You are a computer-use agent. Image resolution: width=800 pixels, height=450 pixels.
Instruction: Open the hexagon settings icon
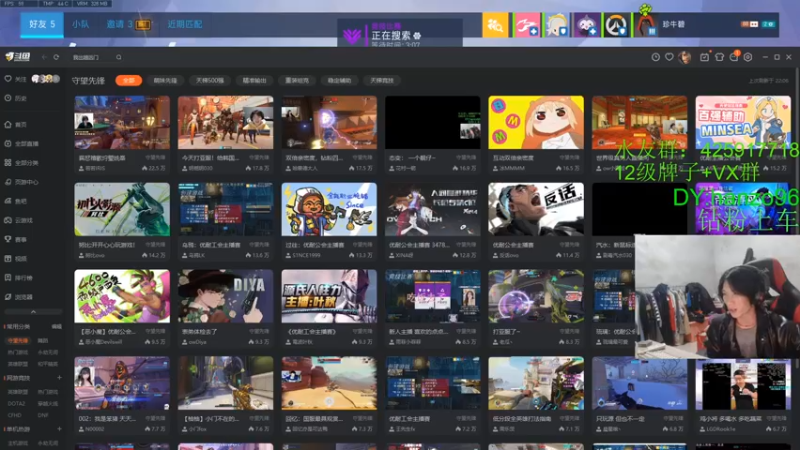pos(748,57)
